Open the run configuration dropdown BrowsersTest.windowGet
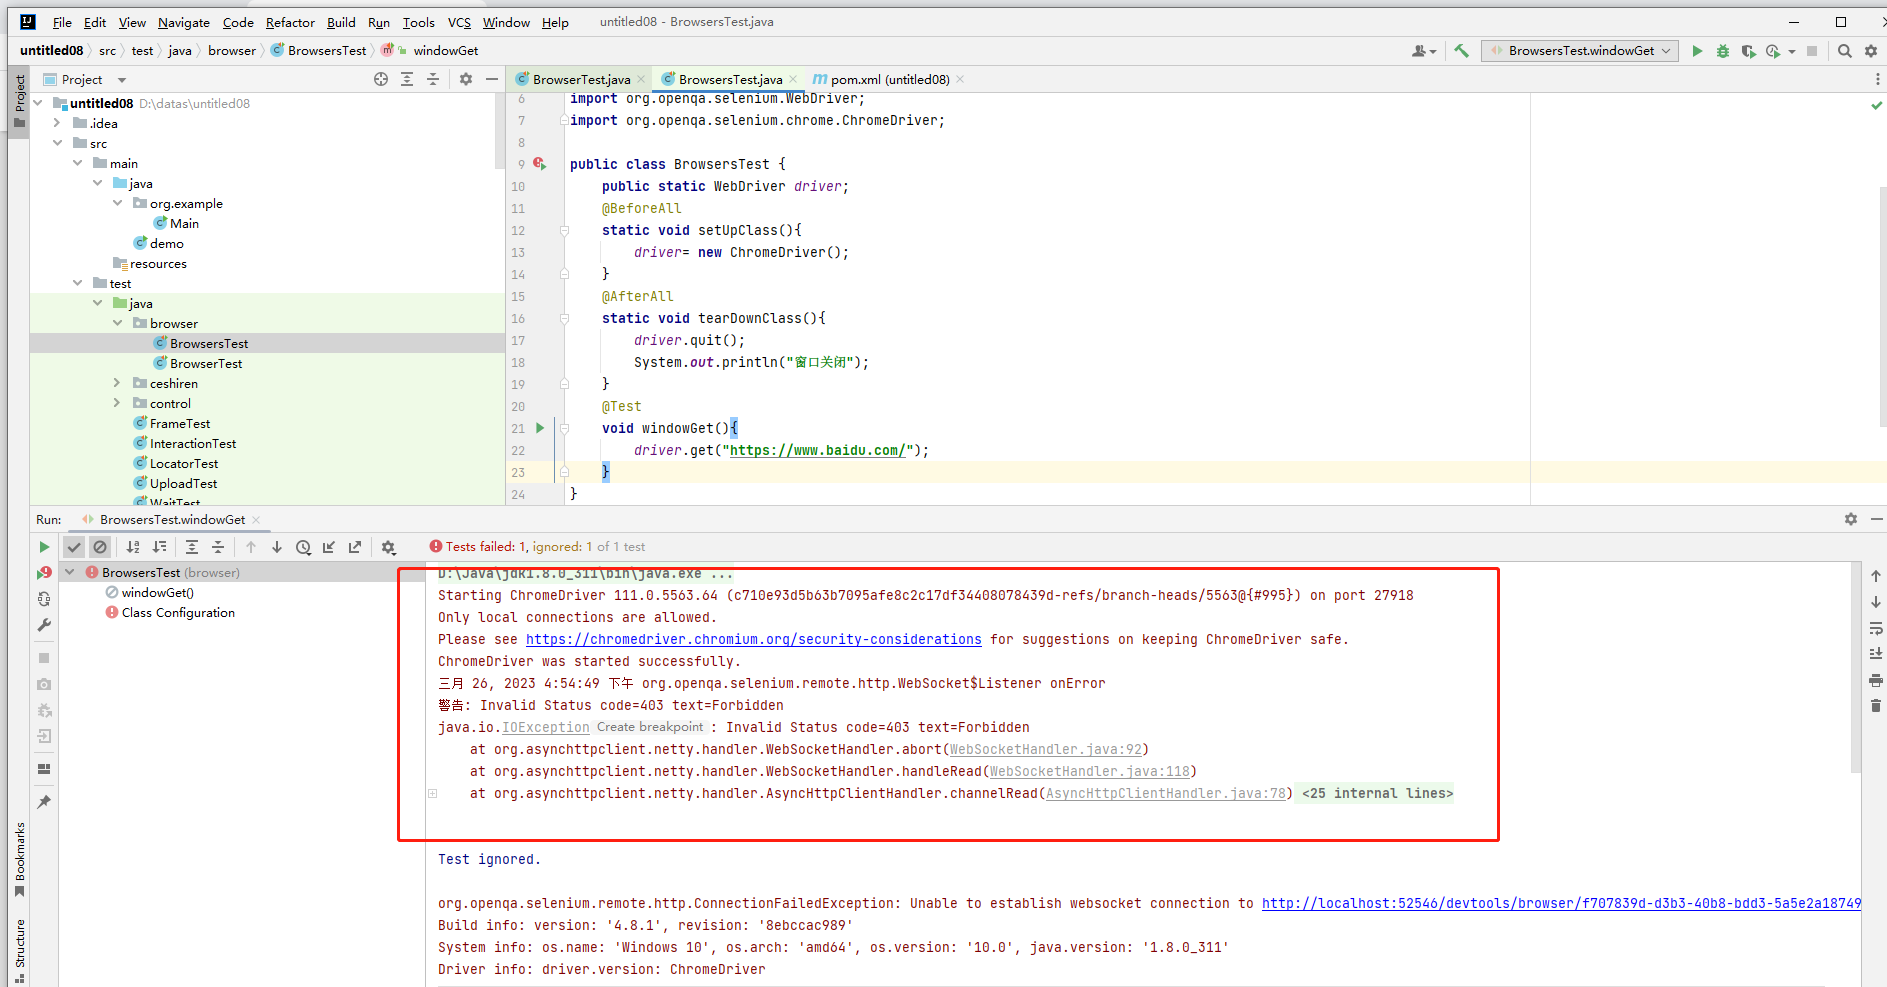Screen dimensions: 1887x987 [x=1580, y=51]
